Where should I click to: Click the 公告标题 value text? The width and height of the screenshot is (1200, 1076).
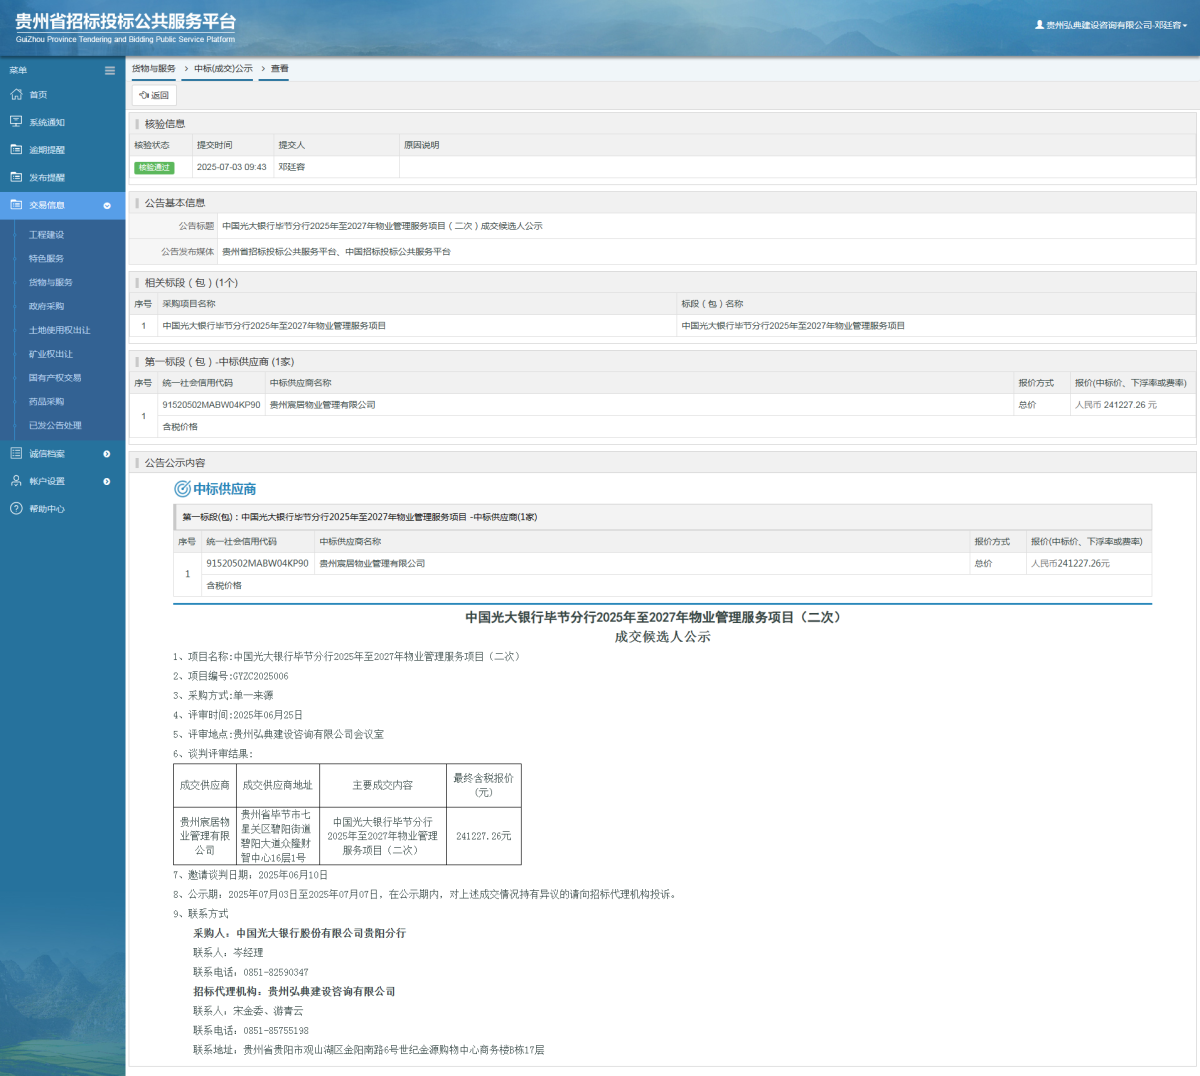382,226
